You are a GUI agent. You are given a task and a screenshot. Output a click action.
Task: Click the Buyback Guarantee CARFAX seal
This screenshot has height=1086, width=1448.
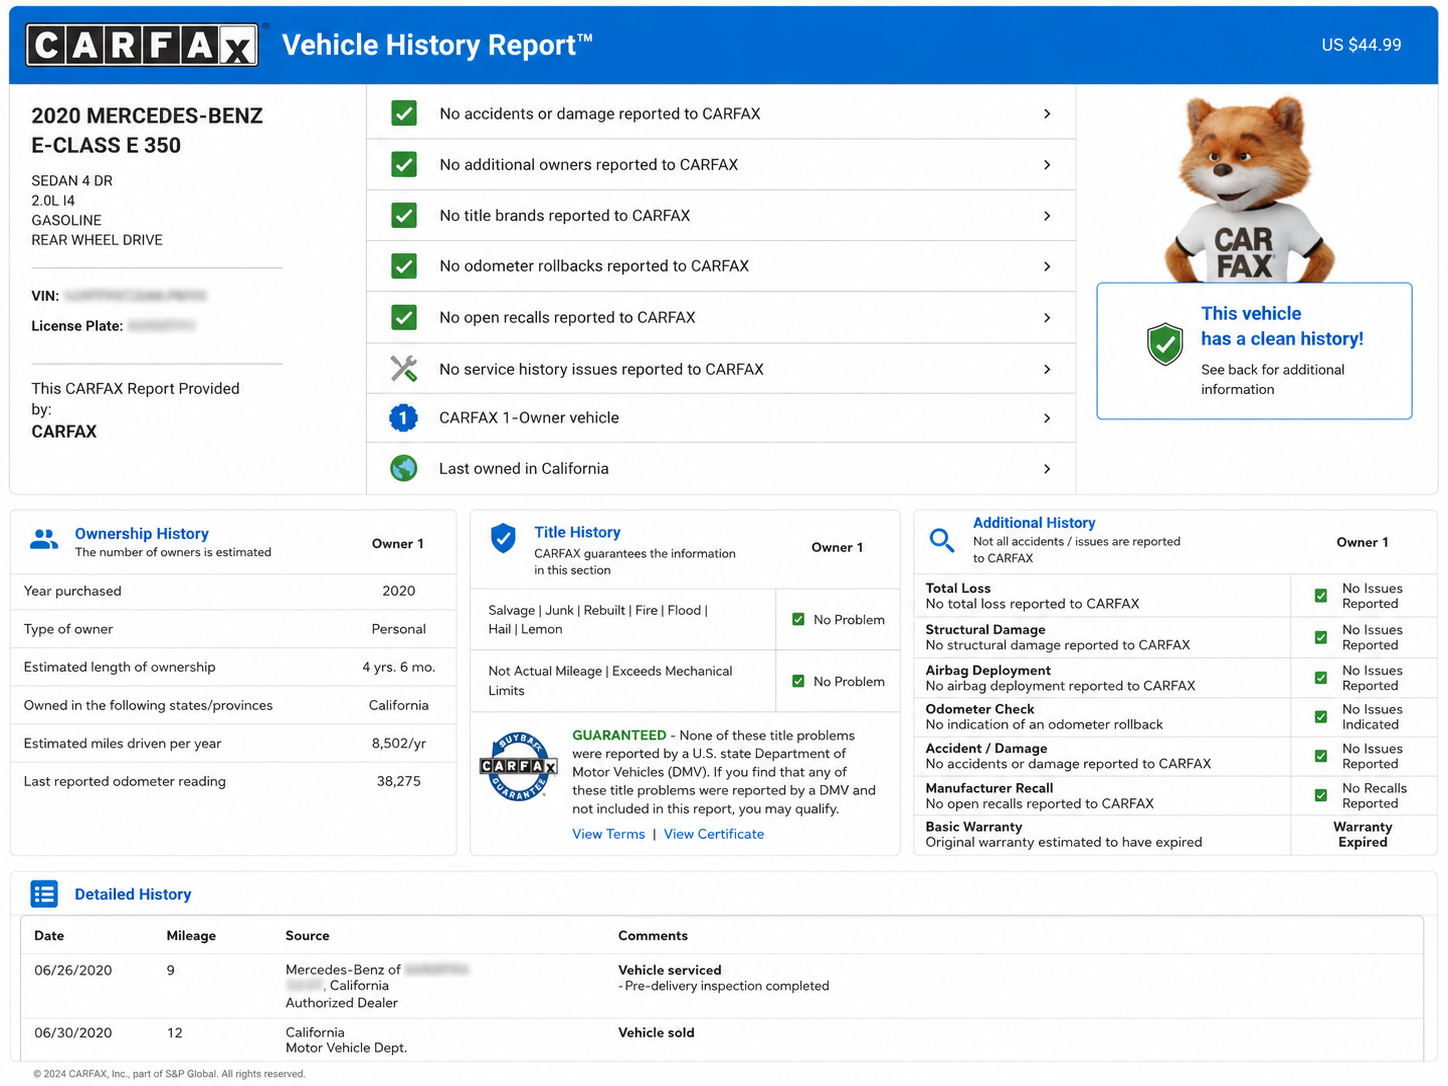click(x=518, y=767)
